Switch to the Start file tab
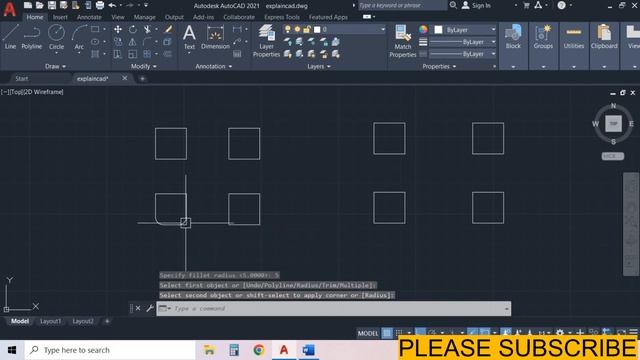The width and height of the screenshot is (640, 360). [x=22, y=78]
